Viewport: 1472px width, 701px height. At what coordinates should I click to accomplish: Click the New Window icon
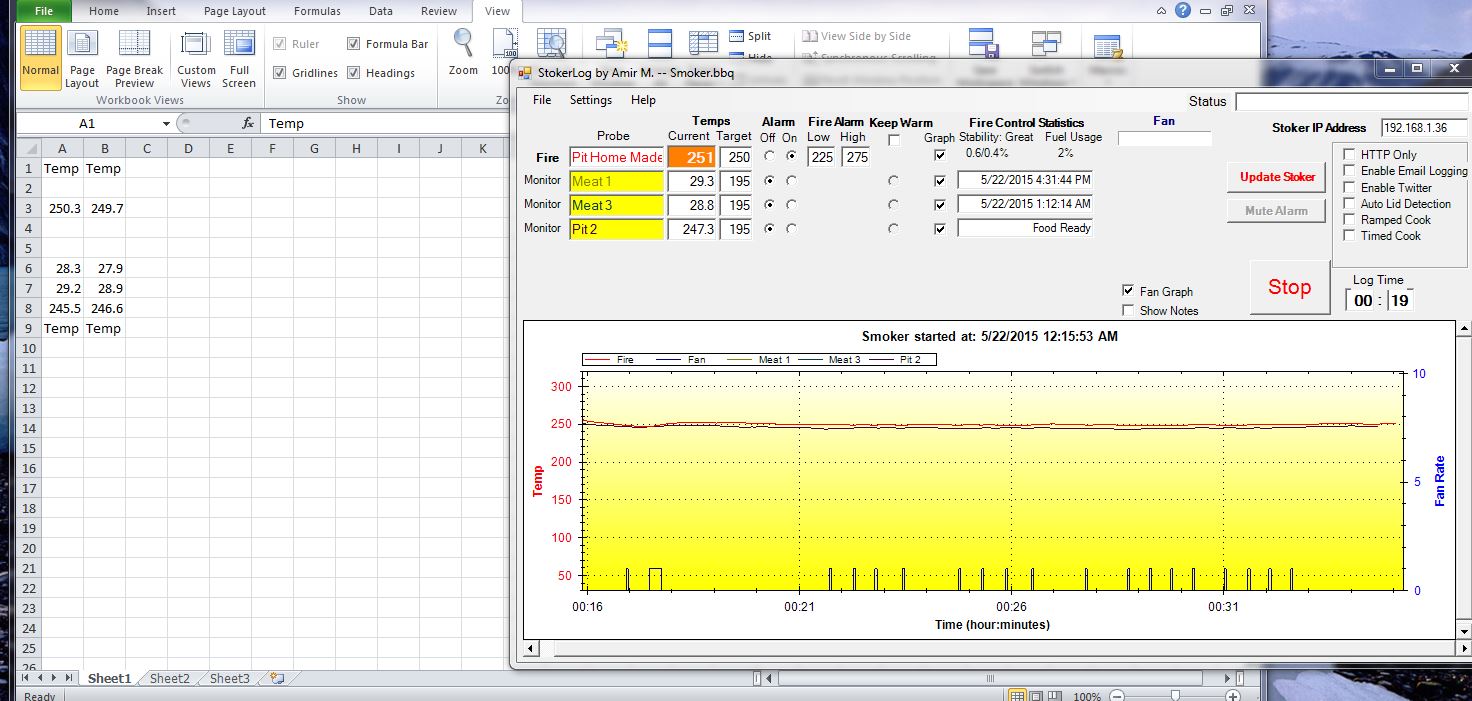click(609, 44)
